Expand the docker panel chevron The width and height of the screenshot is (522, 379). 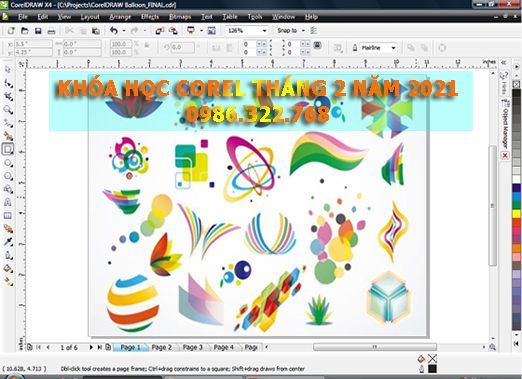tap(504, 63)
